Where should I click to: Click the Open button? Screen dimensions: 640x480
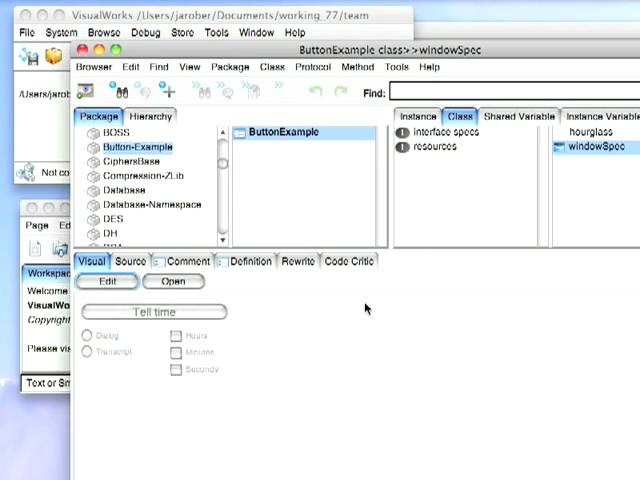tap(173, 282)
